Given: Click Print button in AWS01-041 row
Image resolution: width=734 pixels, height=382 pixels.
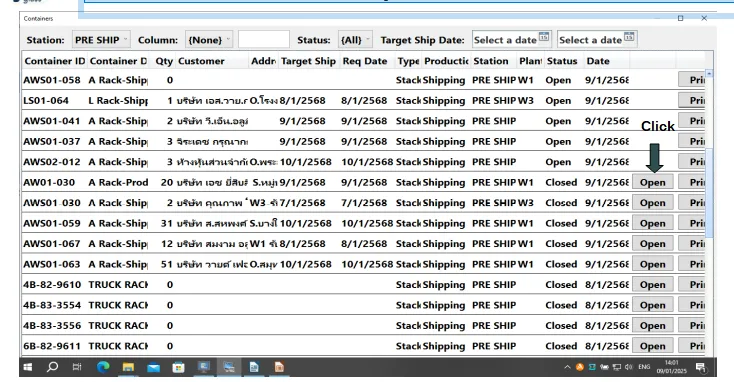Looking at the screenshot, I should (x=692, y=121).
